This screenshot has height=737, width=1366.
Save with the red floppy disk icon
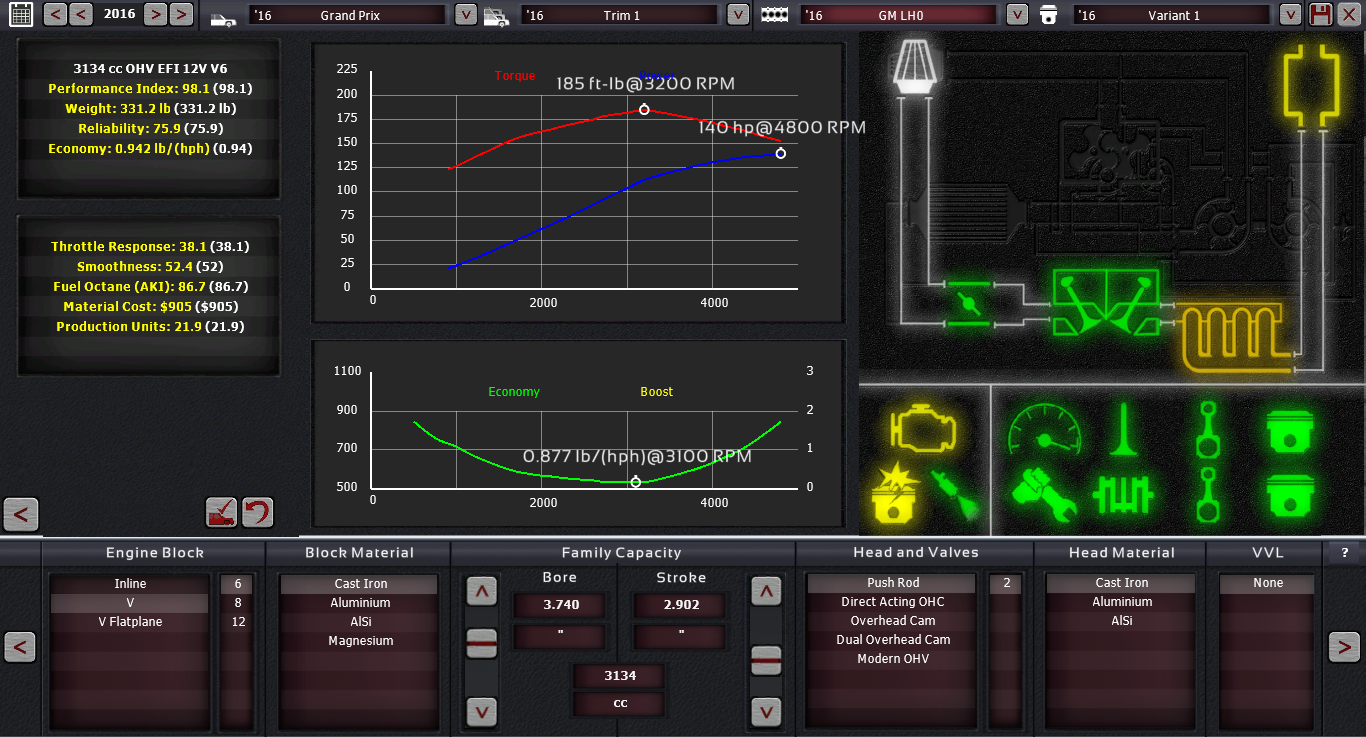1320,15
